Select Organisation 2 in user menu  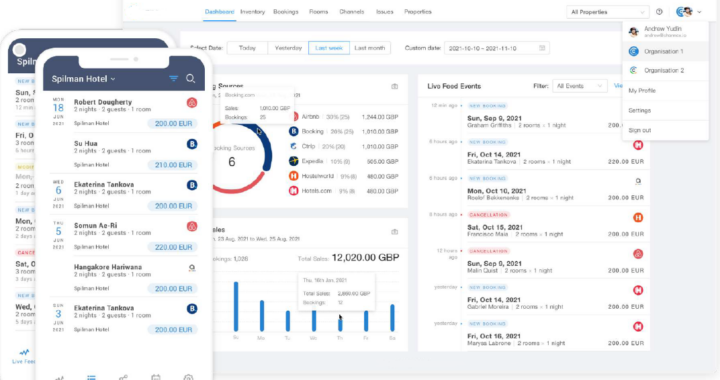coord(666,70)
